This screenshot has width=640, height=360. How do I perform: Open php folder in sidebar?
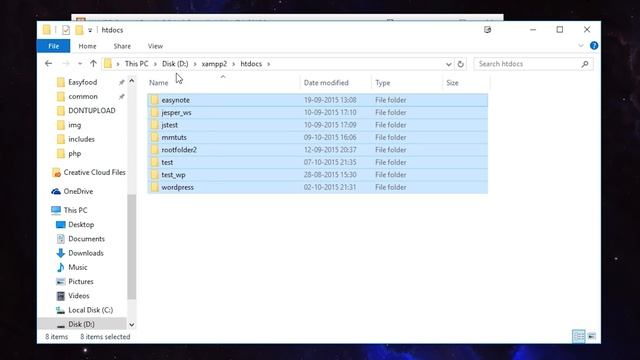coord(74,153)
